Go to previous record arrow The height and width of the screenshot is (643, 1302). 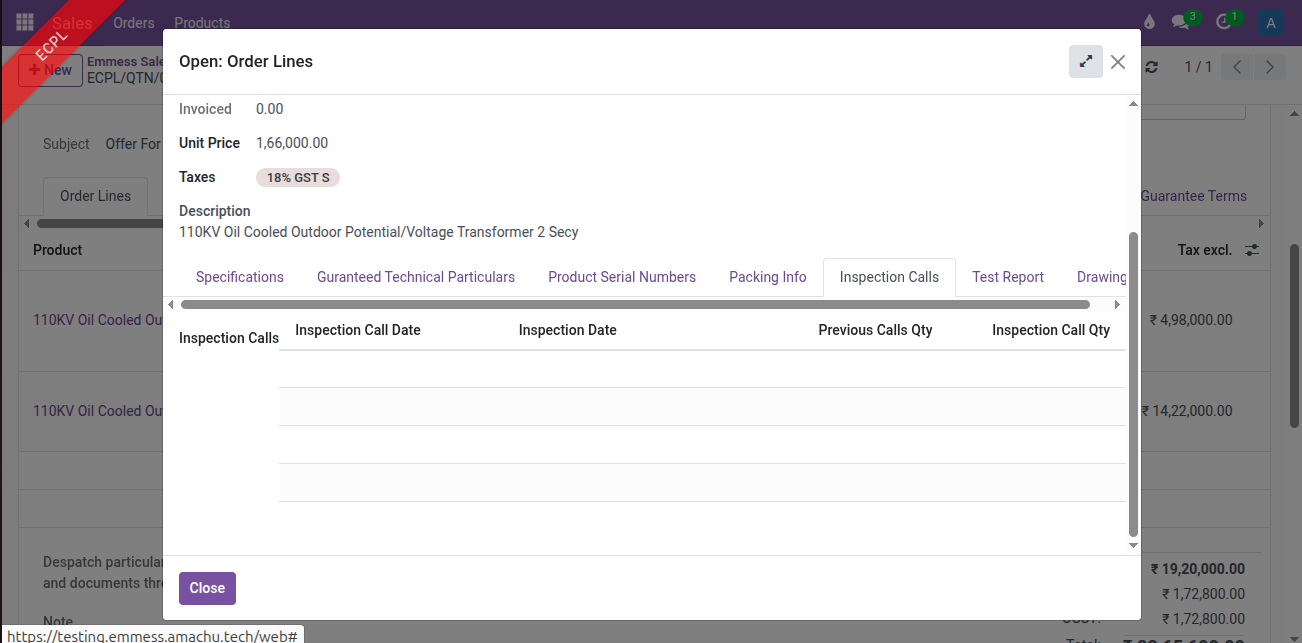pyautogui.click(x=1238, y=67)
